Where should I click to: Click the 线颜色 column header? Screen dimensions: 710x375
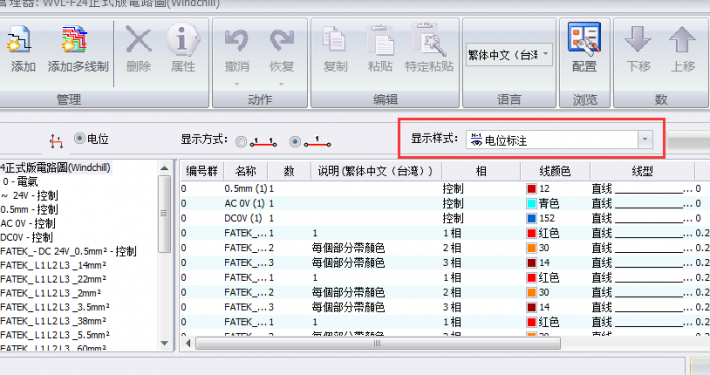(x=555, y=171)
